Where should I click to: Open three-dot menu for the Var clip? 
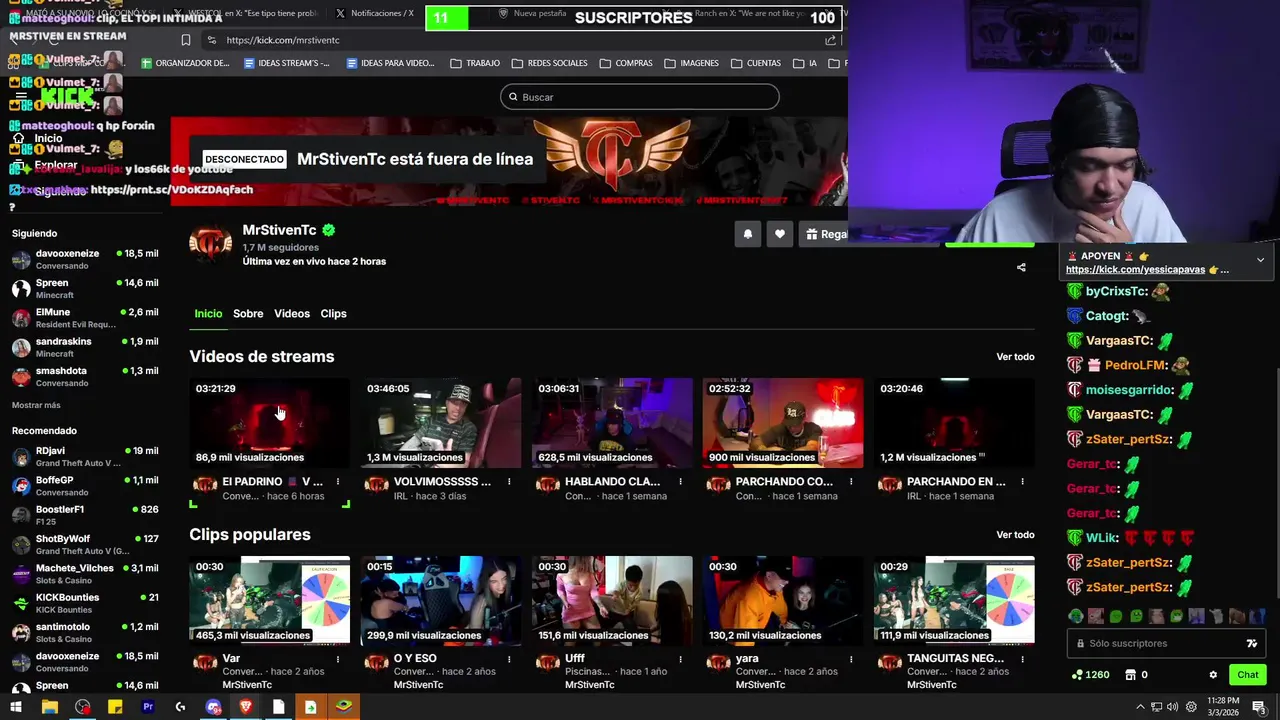[338, 659]
